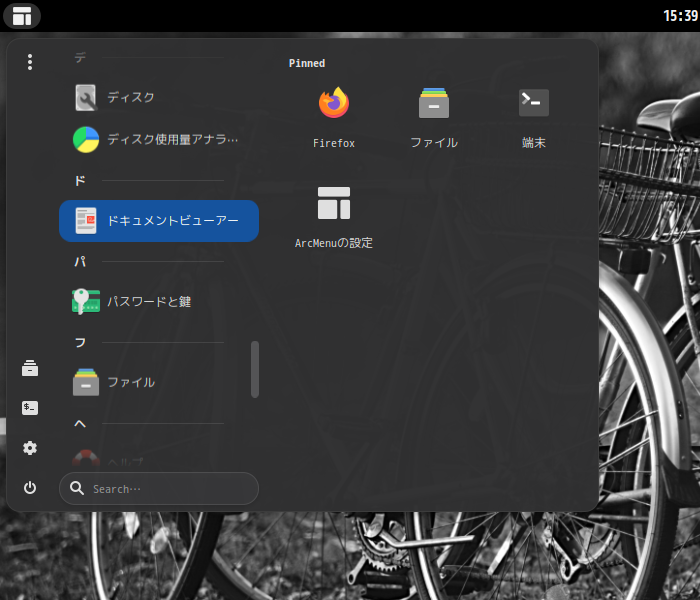Viewport: 700px width, 600px height.
Task: Click the フ section header
Action: point(80,342)
